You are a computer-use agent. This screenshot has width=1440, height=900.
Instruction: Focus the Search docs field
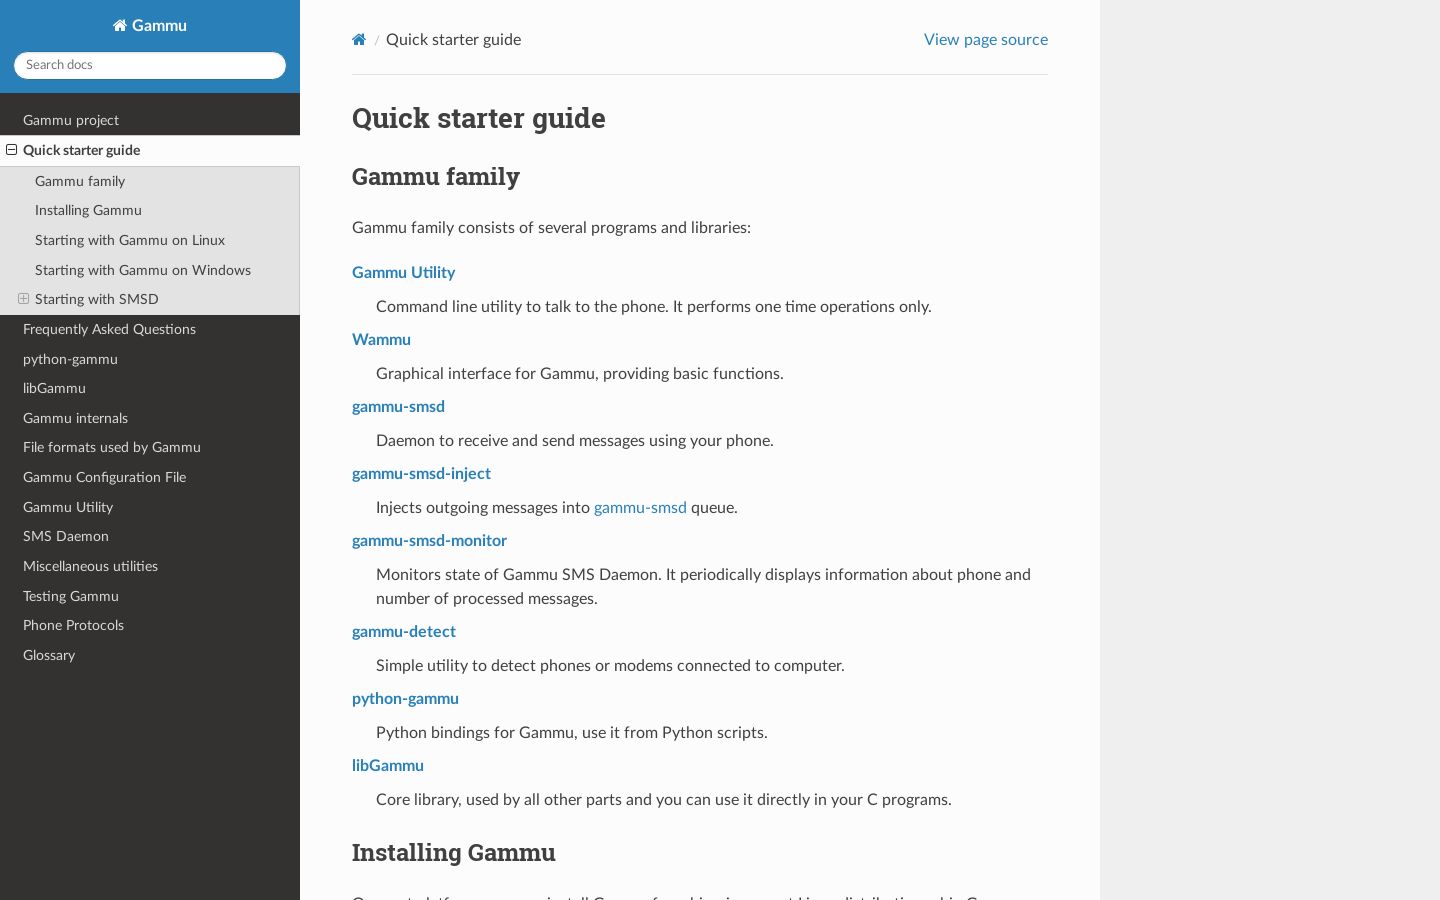150,65
